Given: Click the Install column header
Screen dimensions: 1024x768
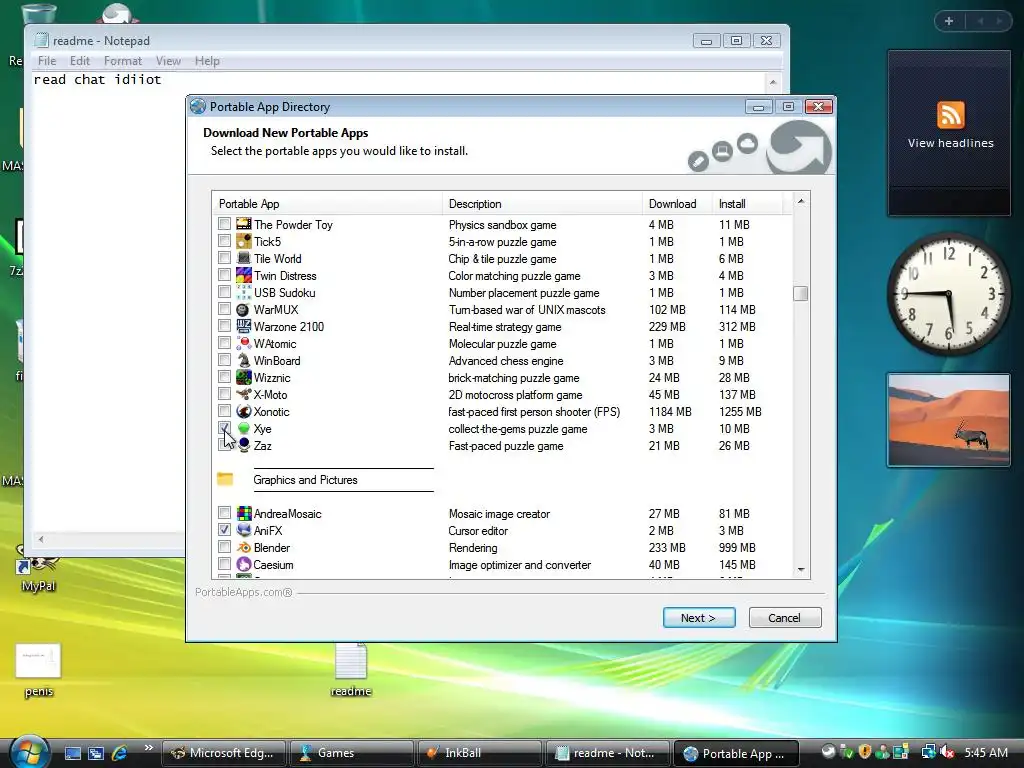Looking at the screenshot, I should click(x=747, y=204).
